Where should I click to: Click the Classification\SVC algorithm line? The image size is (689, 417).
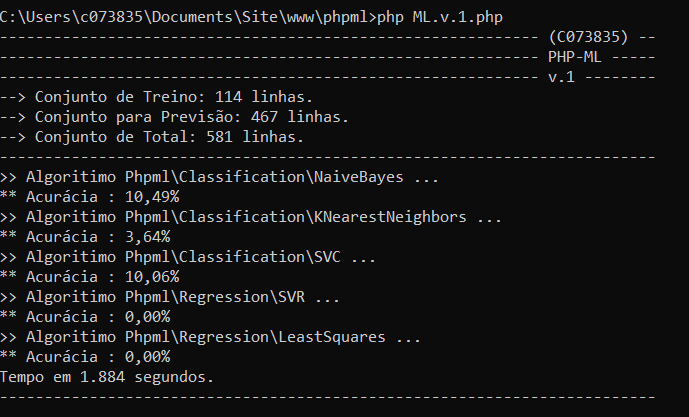pos(188,257)
